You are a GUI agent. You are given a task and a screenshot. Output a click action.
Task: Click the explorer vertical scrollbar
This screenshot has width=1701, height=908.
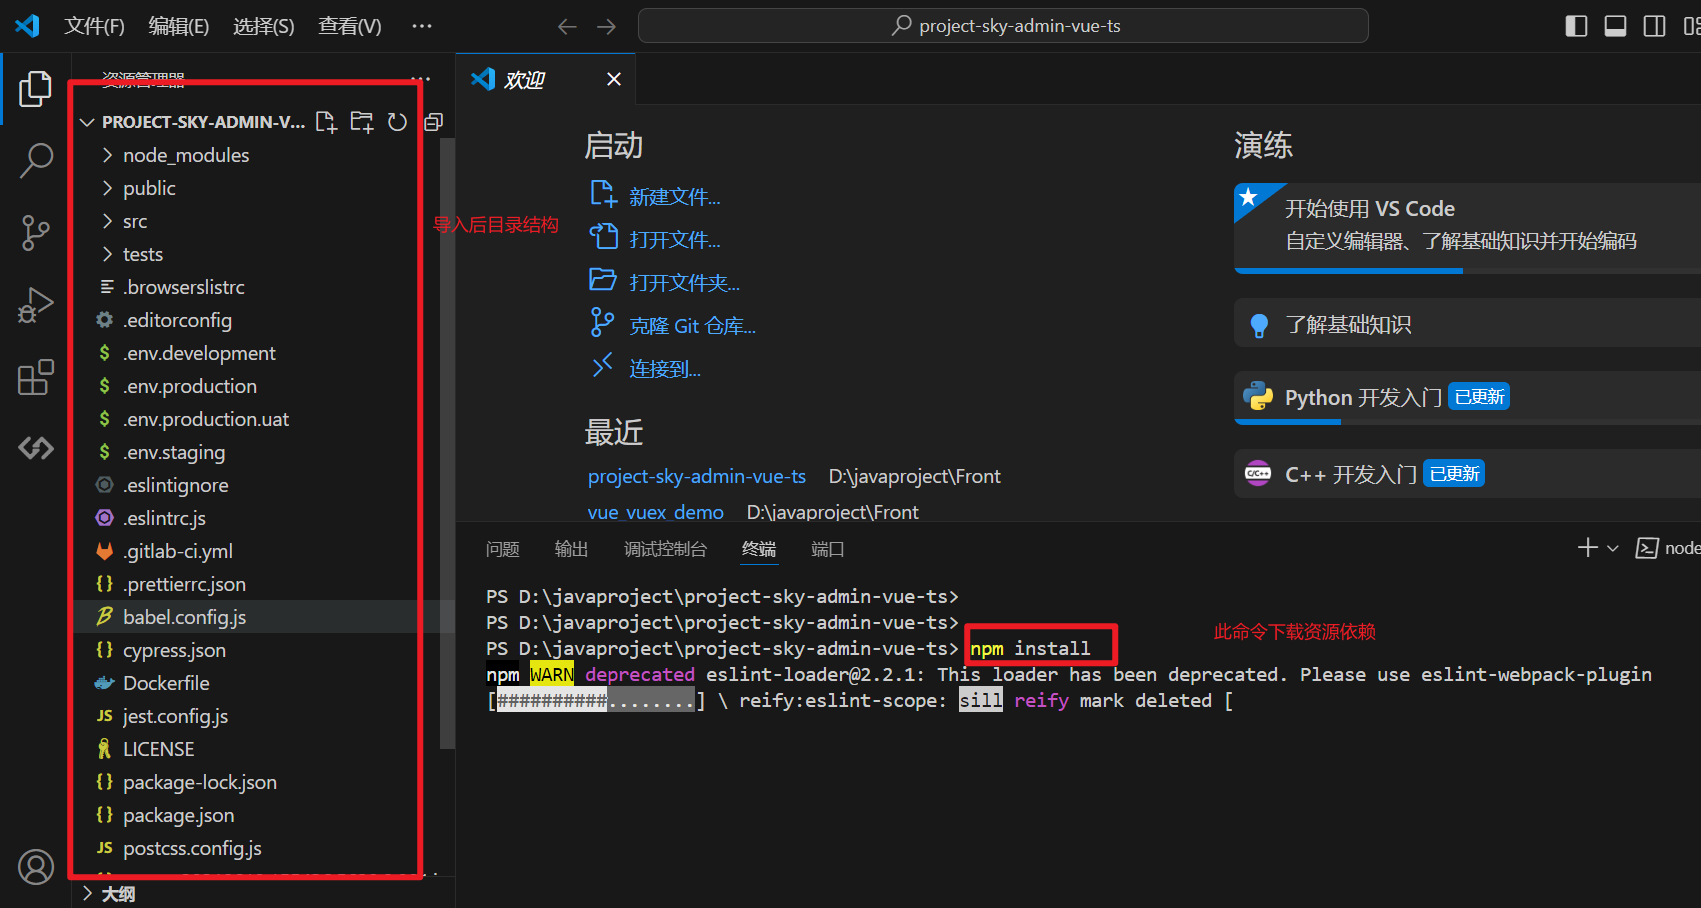pos(447,443)
